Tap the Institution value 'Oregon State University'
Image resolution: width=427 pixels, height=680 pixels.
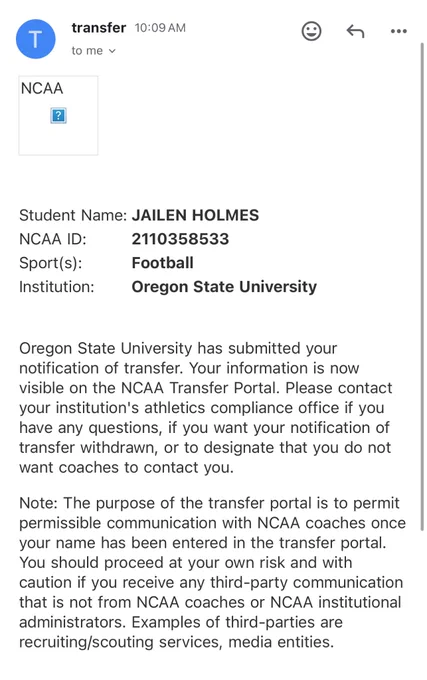[224, 287]
